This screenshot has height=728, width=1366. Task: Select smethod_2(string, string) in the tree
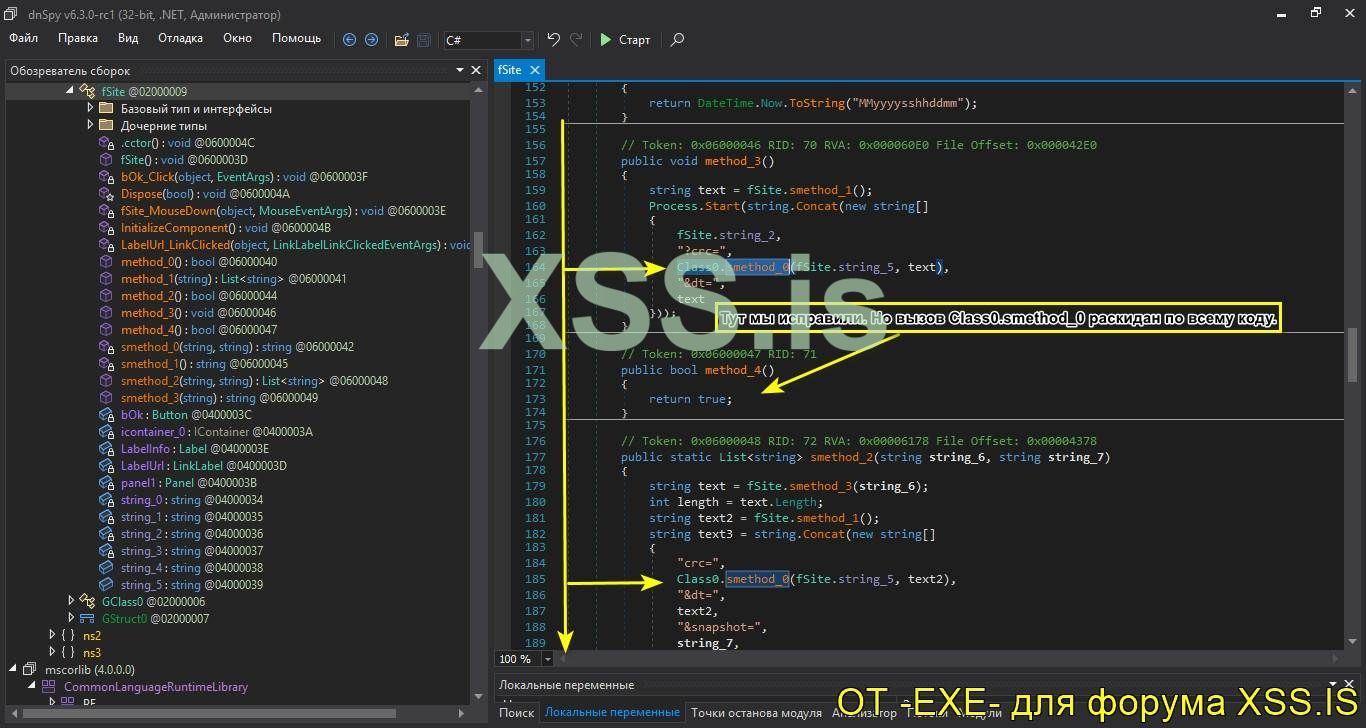[x=254, y=381]
